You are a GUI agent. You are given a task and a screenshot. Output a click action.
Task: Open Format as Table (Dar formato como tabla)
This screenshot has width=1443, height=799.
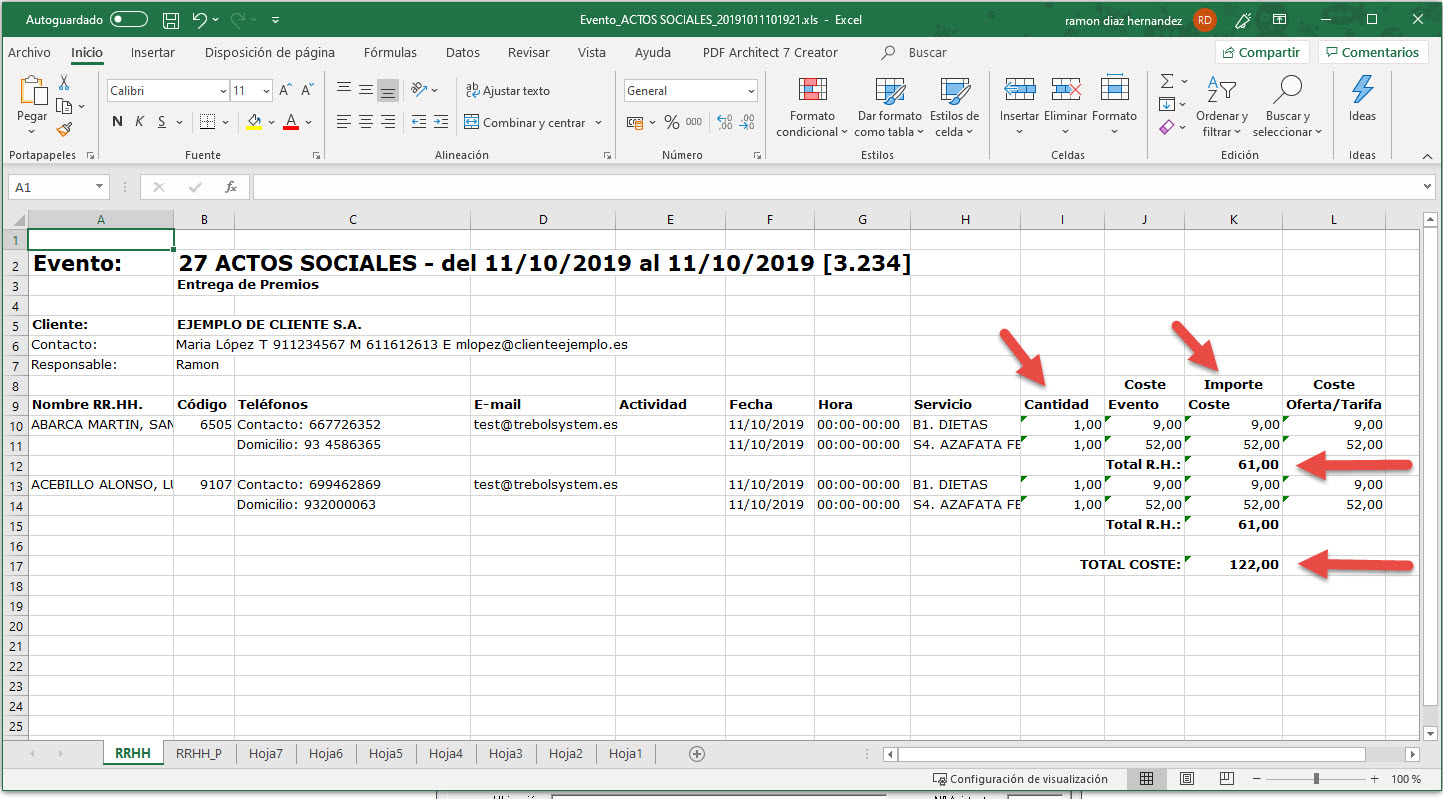pos(889,107)
